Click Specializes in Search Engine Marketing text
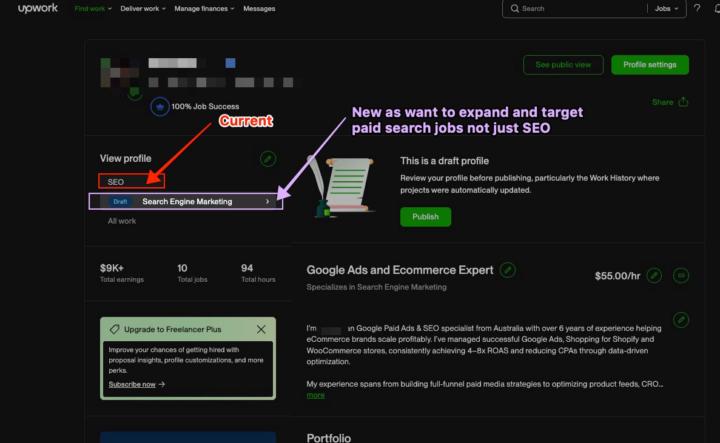This screenshot has height=443, width=720. pyautogui.click(x=377, y=287)
